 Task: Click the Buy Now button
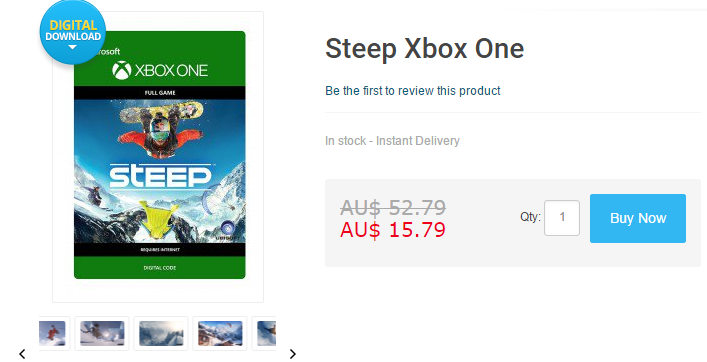pos(638,218)
